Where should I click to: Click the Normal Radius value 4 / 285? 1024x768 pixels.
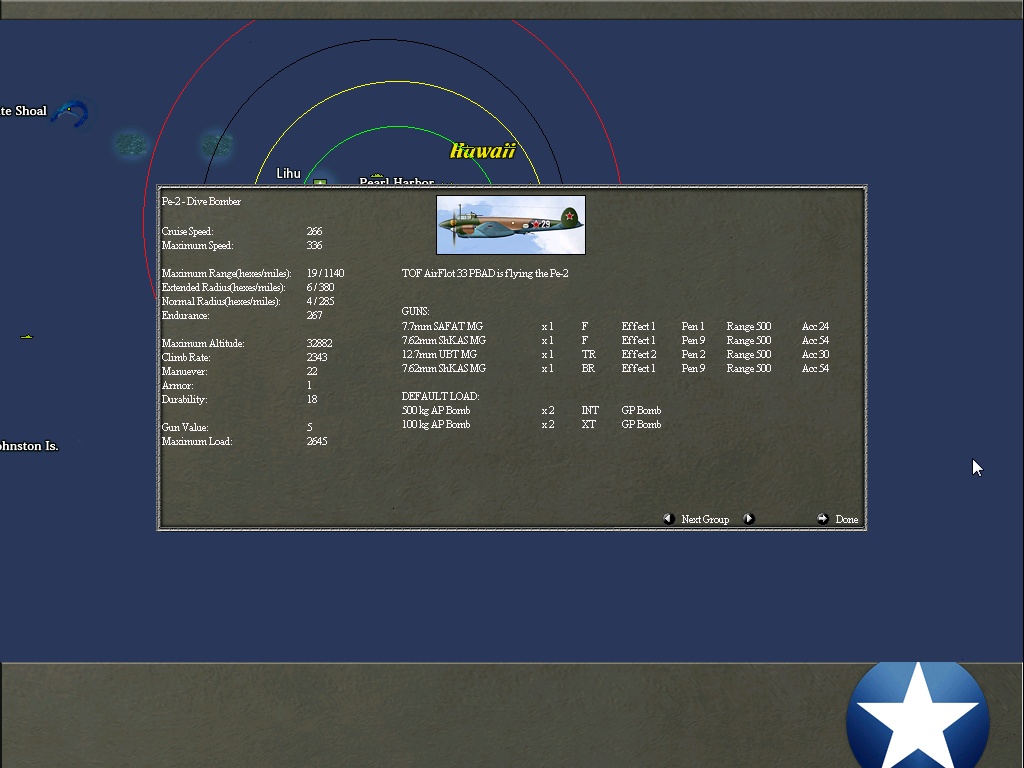320,301
